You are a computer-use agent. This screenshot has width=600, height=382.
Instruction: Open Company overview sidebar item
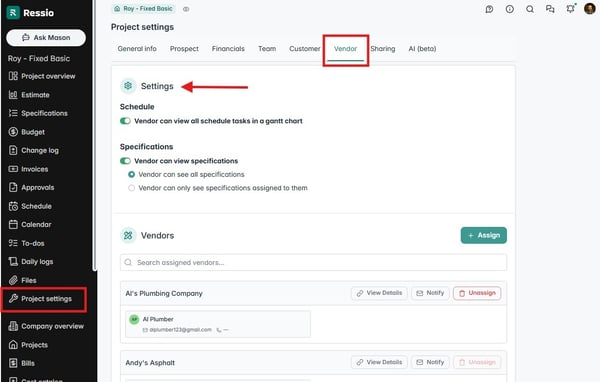46,326
